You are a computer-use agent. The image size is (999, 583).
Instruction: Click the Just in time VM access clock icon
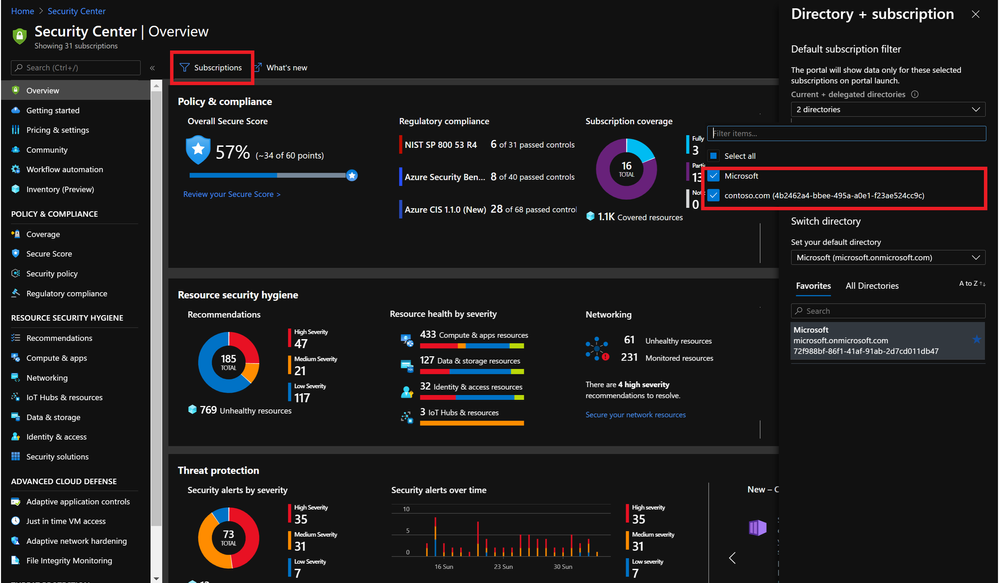tap(16, 521)
